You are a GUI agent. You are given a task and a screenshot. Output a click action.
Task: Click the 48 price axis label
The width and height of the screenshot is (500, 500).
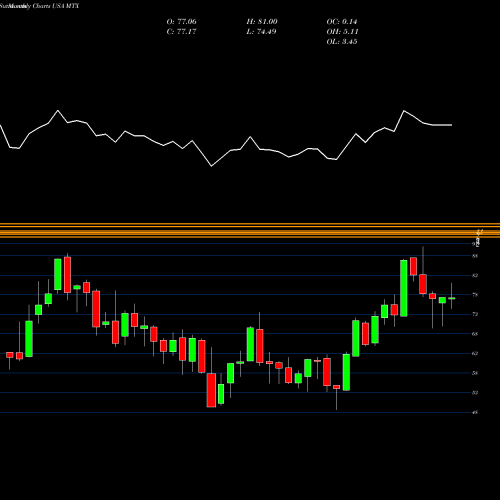click(x=475, y=412)
